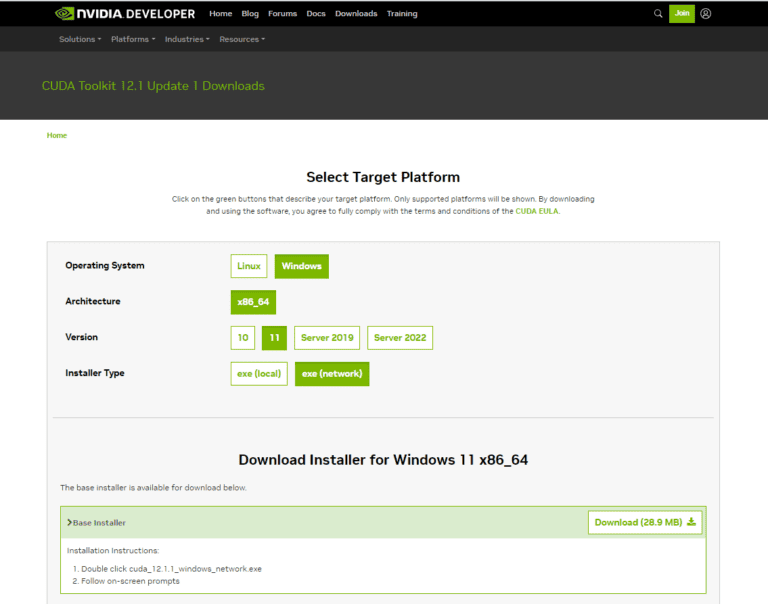The height and width of the screenshot is (604, 768).
Task: Select Linux as the operating system
Action: (249, 266)
